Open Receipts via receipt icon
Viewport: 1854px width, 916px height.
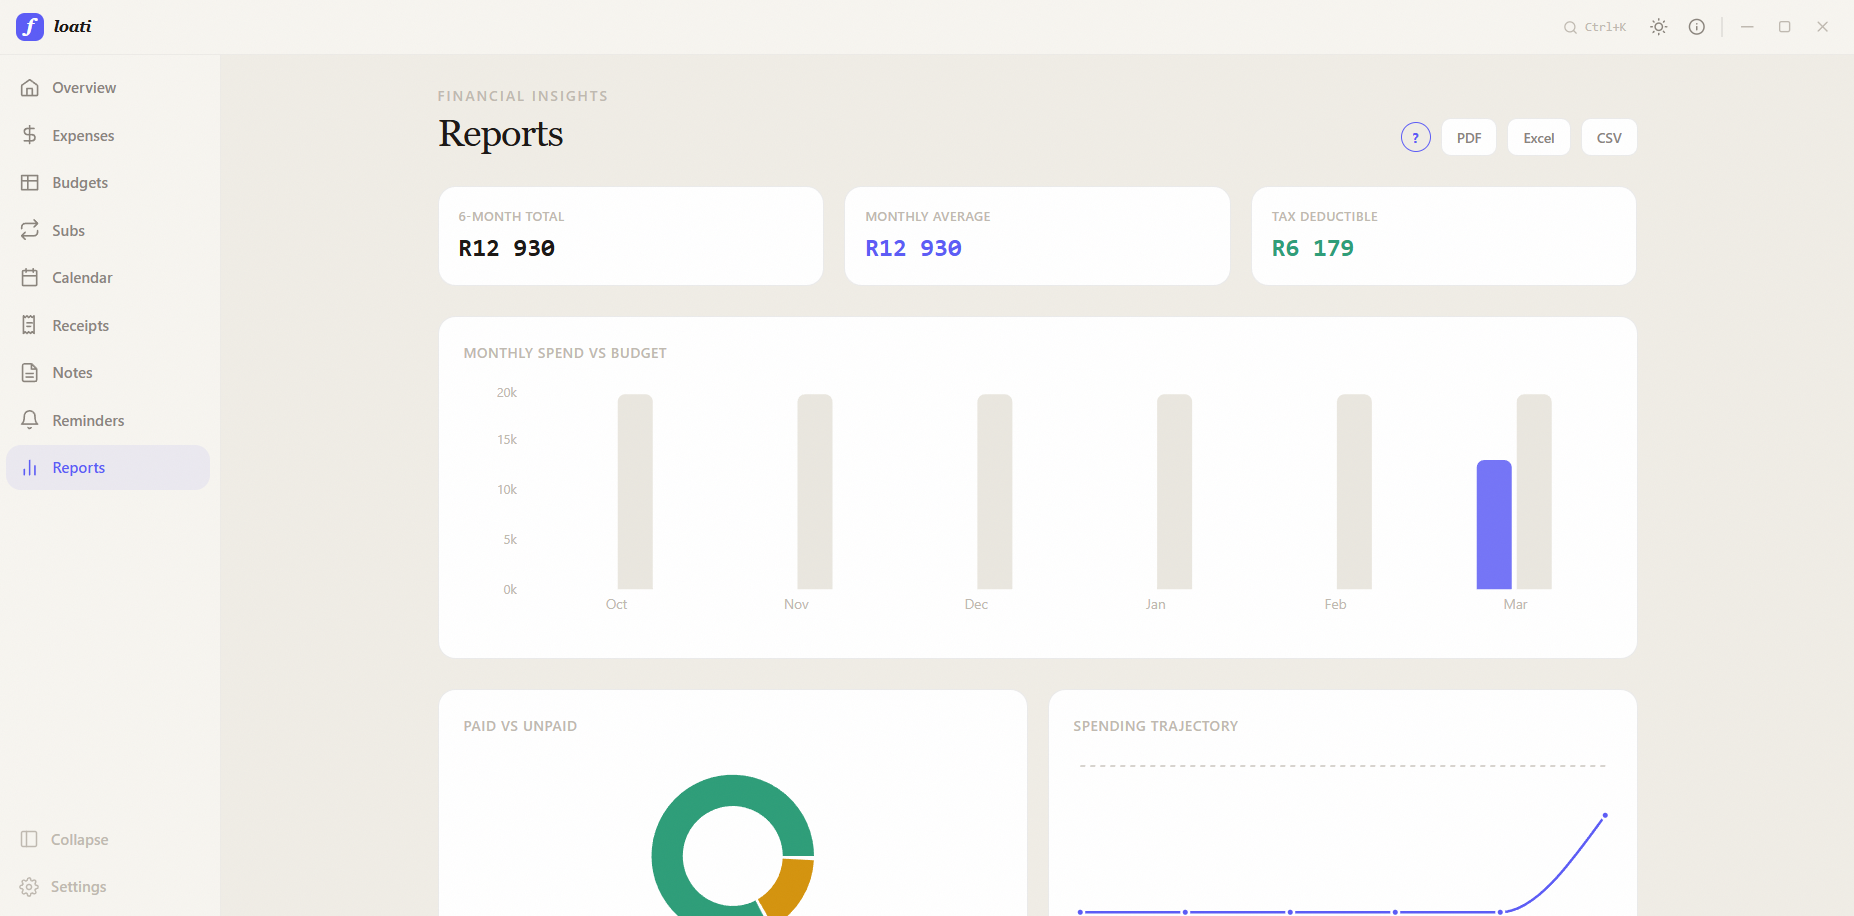(x=30, y=325)
